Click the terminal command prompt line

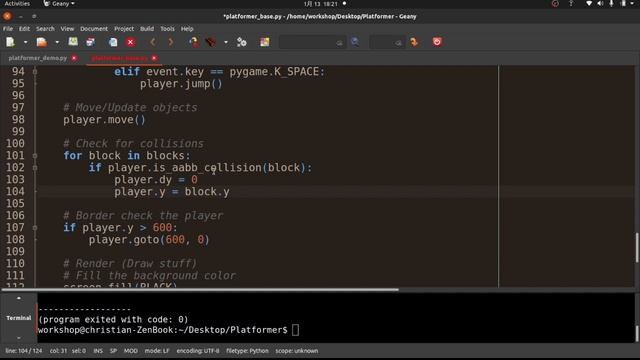(x=168, y=330)
